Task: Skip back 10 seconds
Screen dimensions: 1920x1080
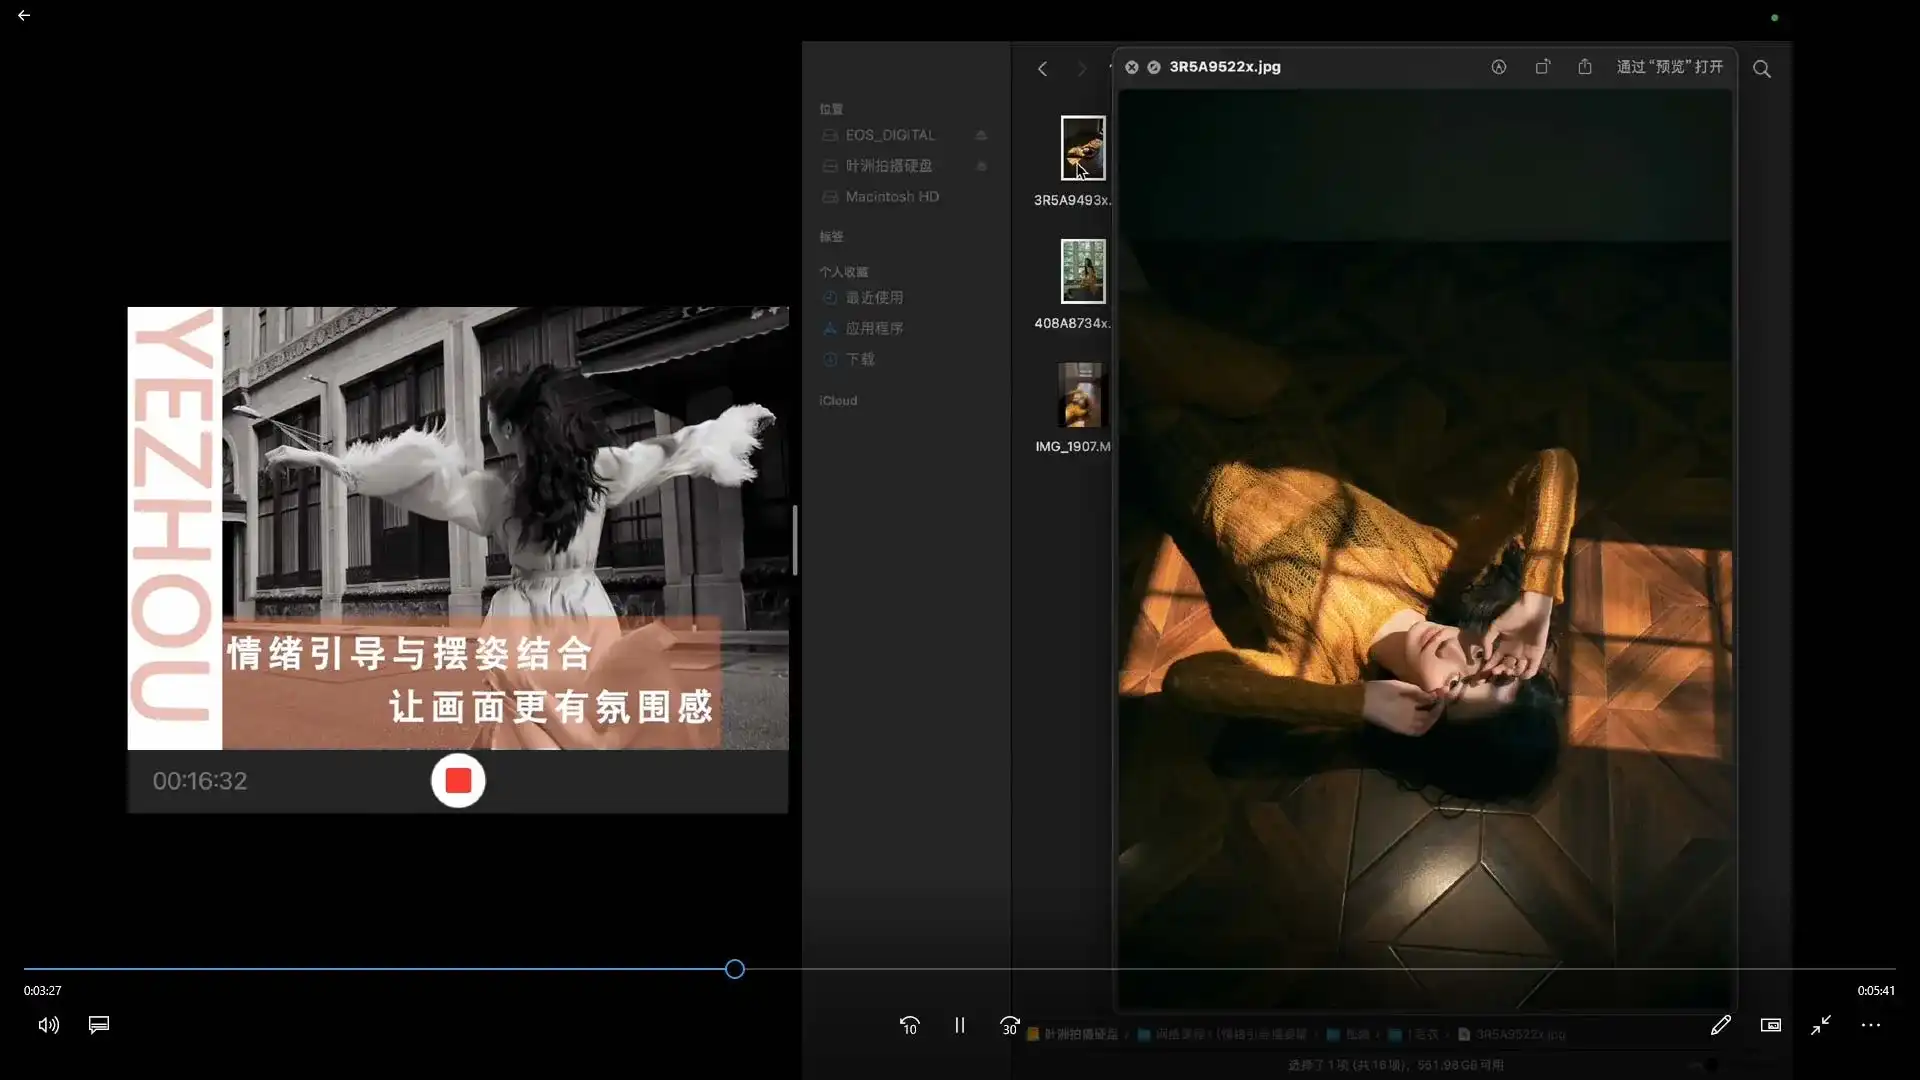Action: click(909, 1025)
